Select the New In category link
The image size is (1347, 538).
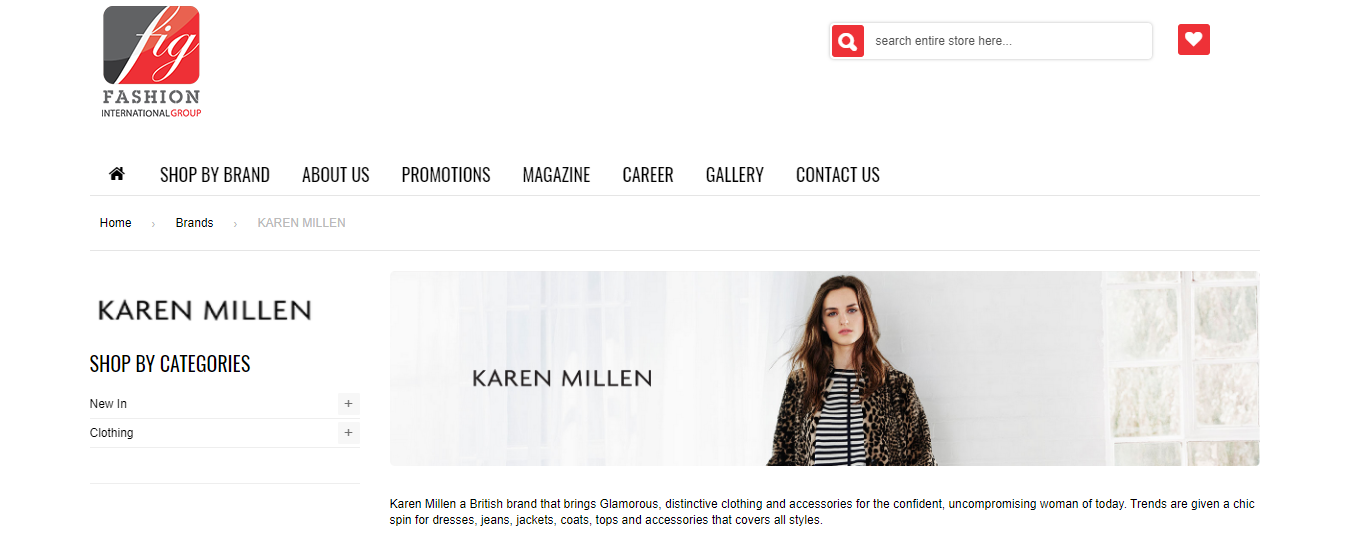pos(108,404)
